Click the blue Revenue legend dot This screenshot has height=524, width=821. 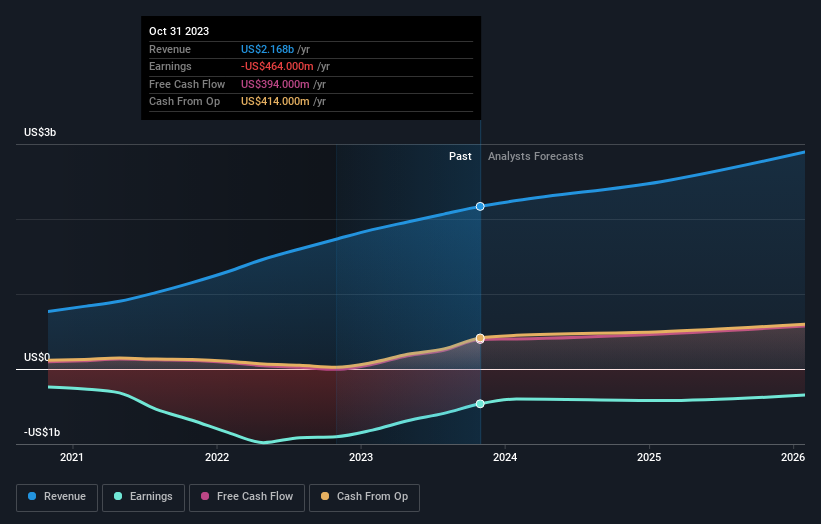point(32,496)
